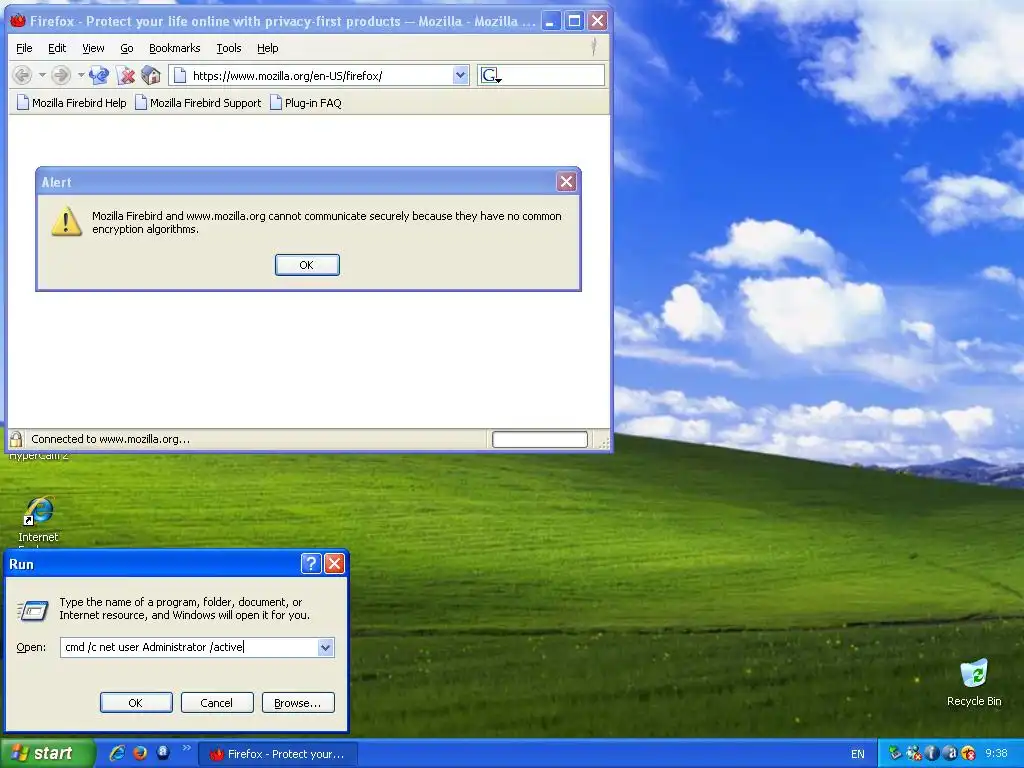1024x768 pixels.
Task: Click OK in the Alert dialog
Action: pyautogui.click(x=307, y=265)
